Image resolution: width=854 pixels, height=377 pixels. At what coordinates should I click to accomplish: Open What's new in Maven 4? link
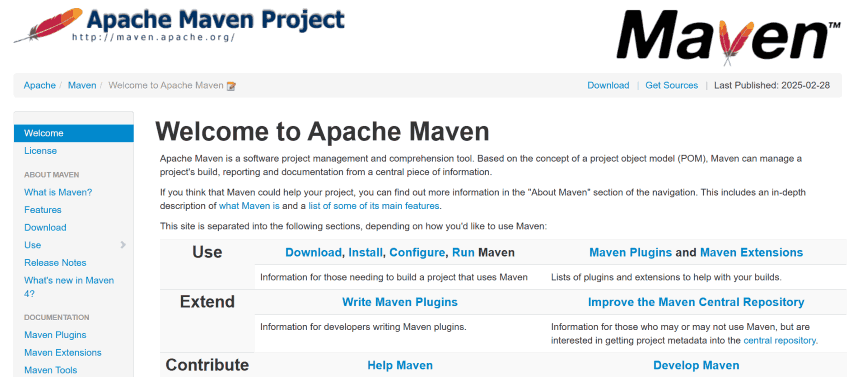[x=69, y=287]
